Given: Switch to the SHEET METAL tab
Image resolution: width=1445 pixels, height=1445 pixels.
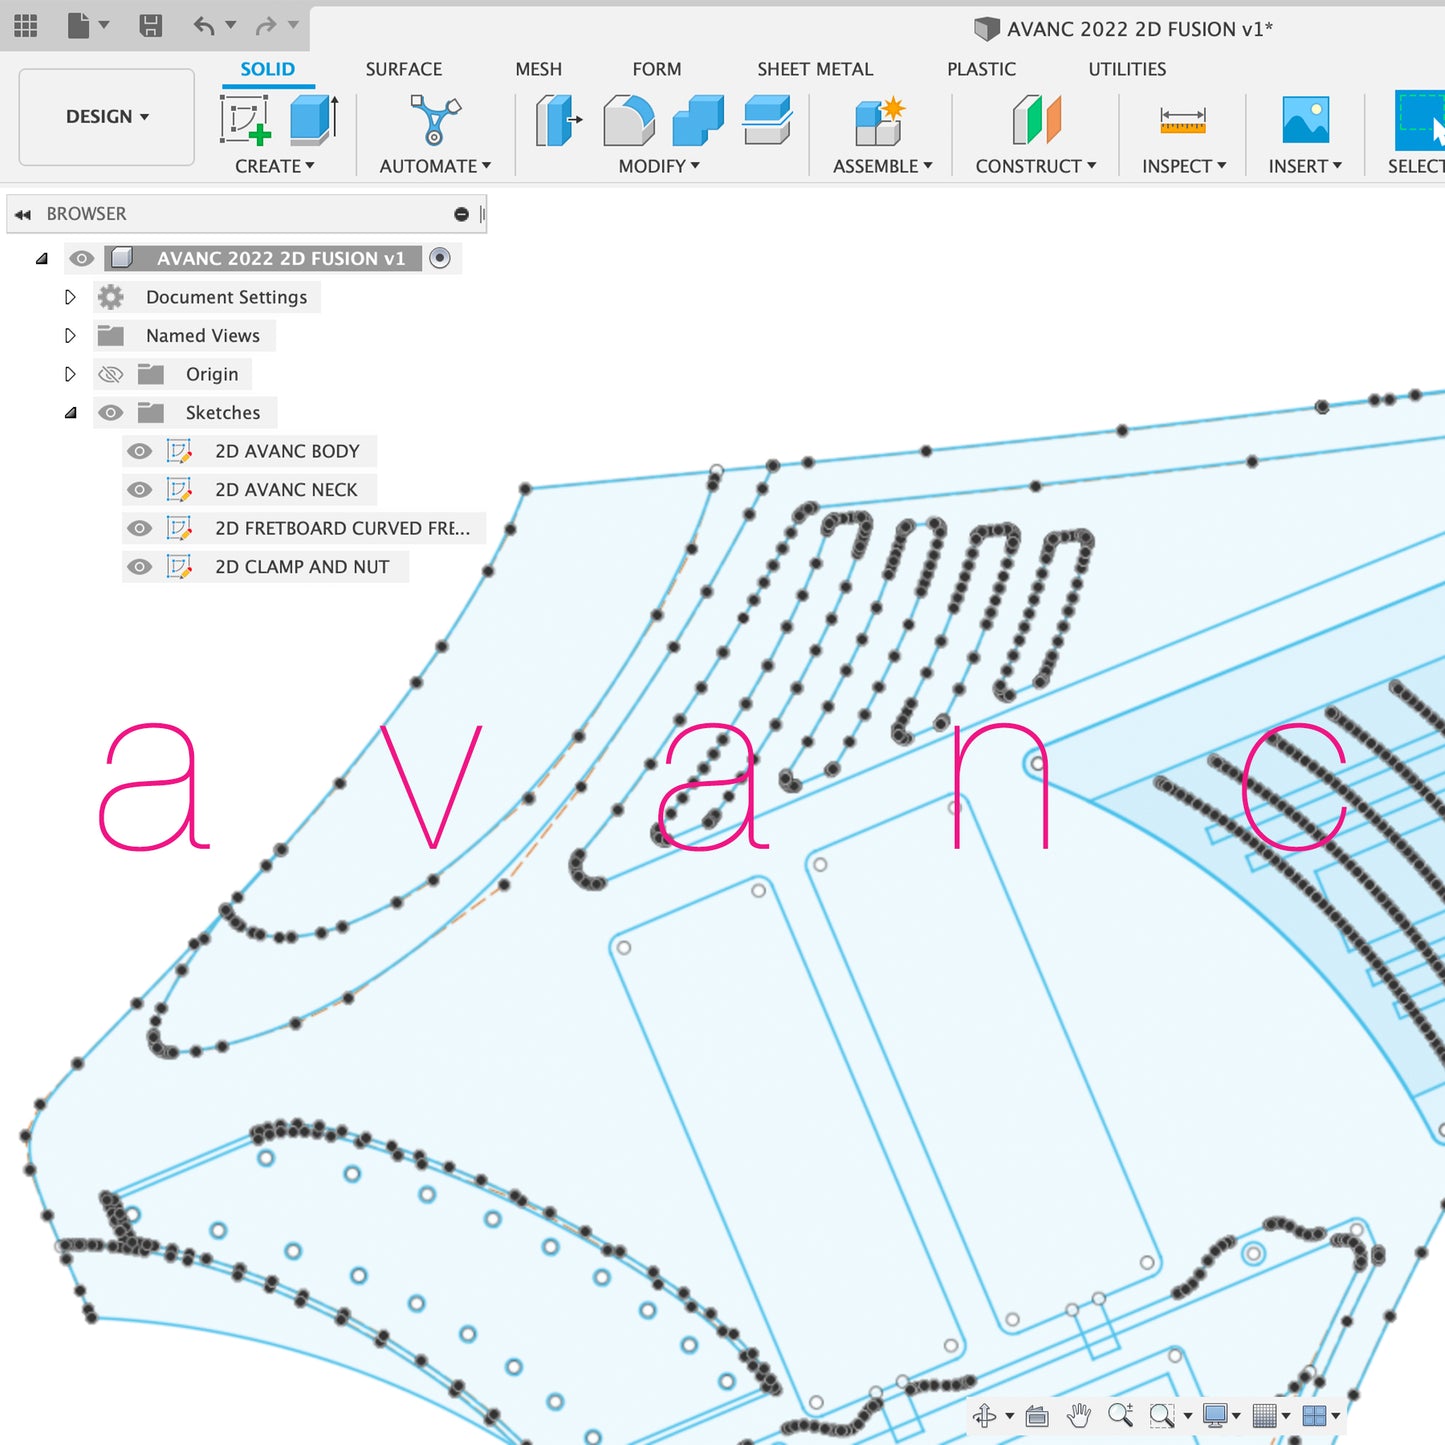Looking at the screenshot, I should [x=814, y=69].
